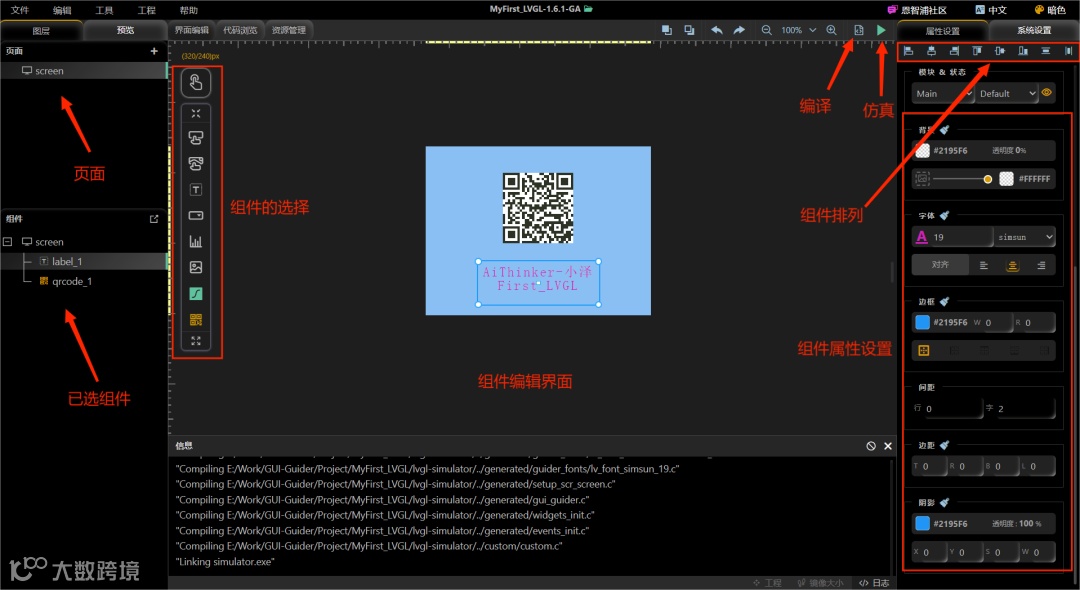Open the simsun font dropdown

[1025, 237]
